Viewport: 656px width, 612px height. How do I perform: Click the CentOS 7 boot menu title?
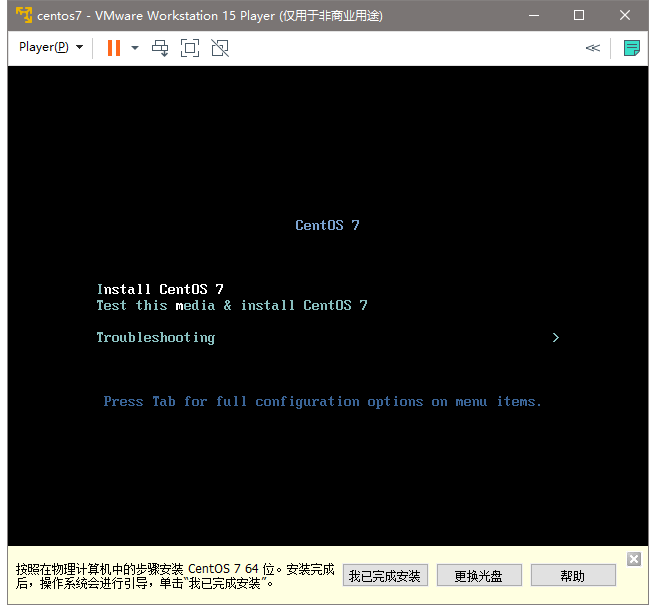[x=327, y=226]
